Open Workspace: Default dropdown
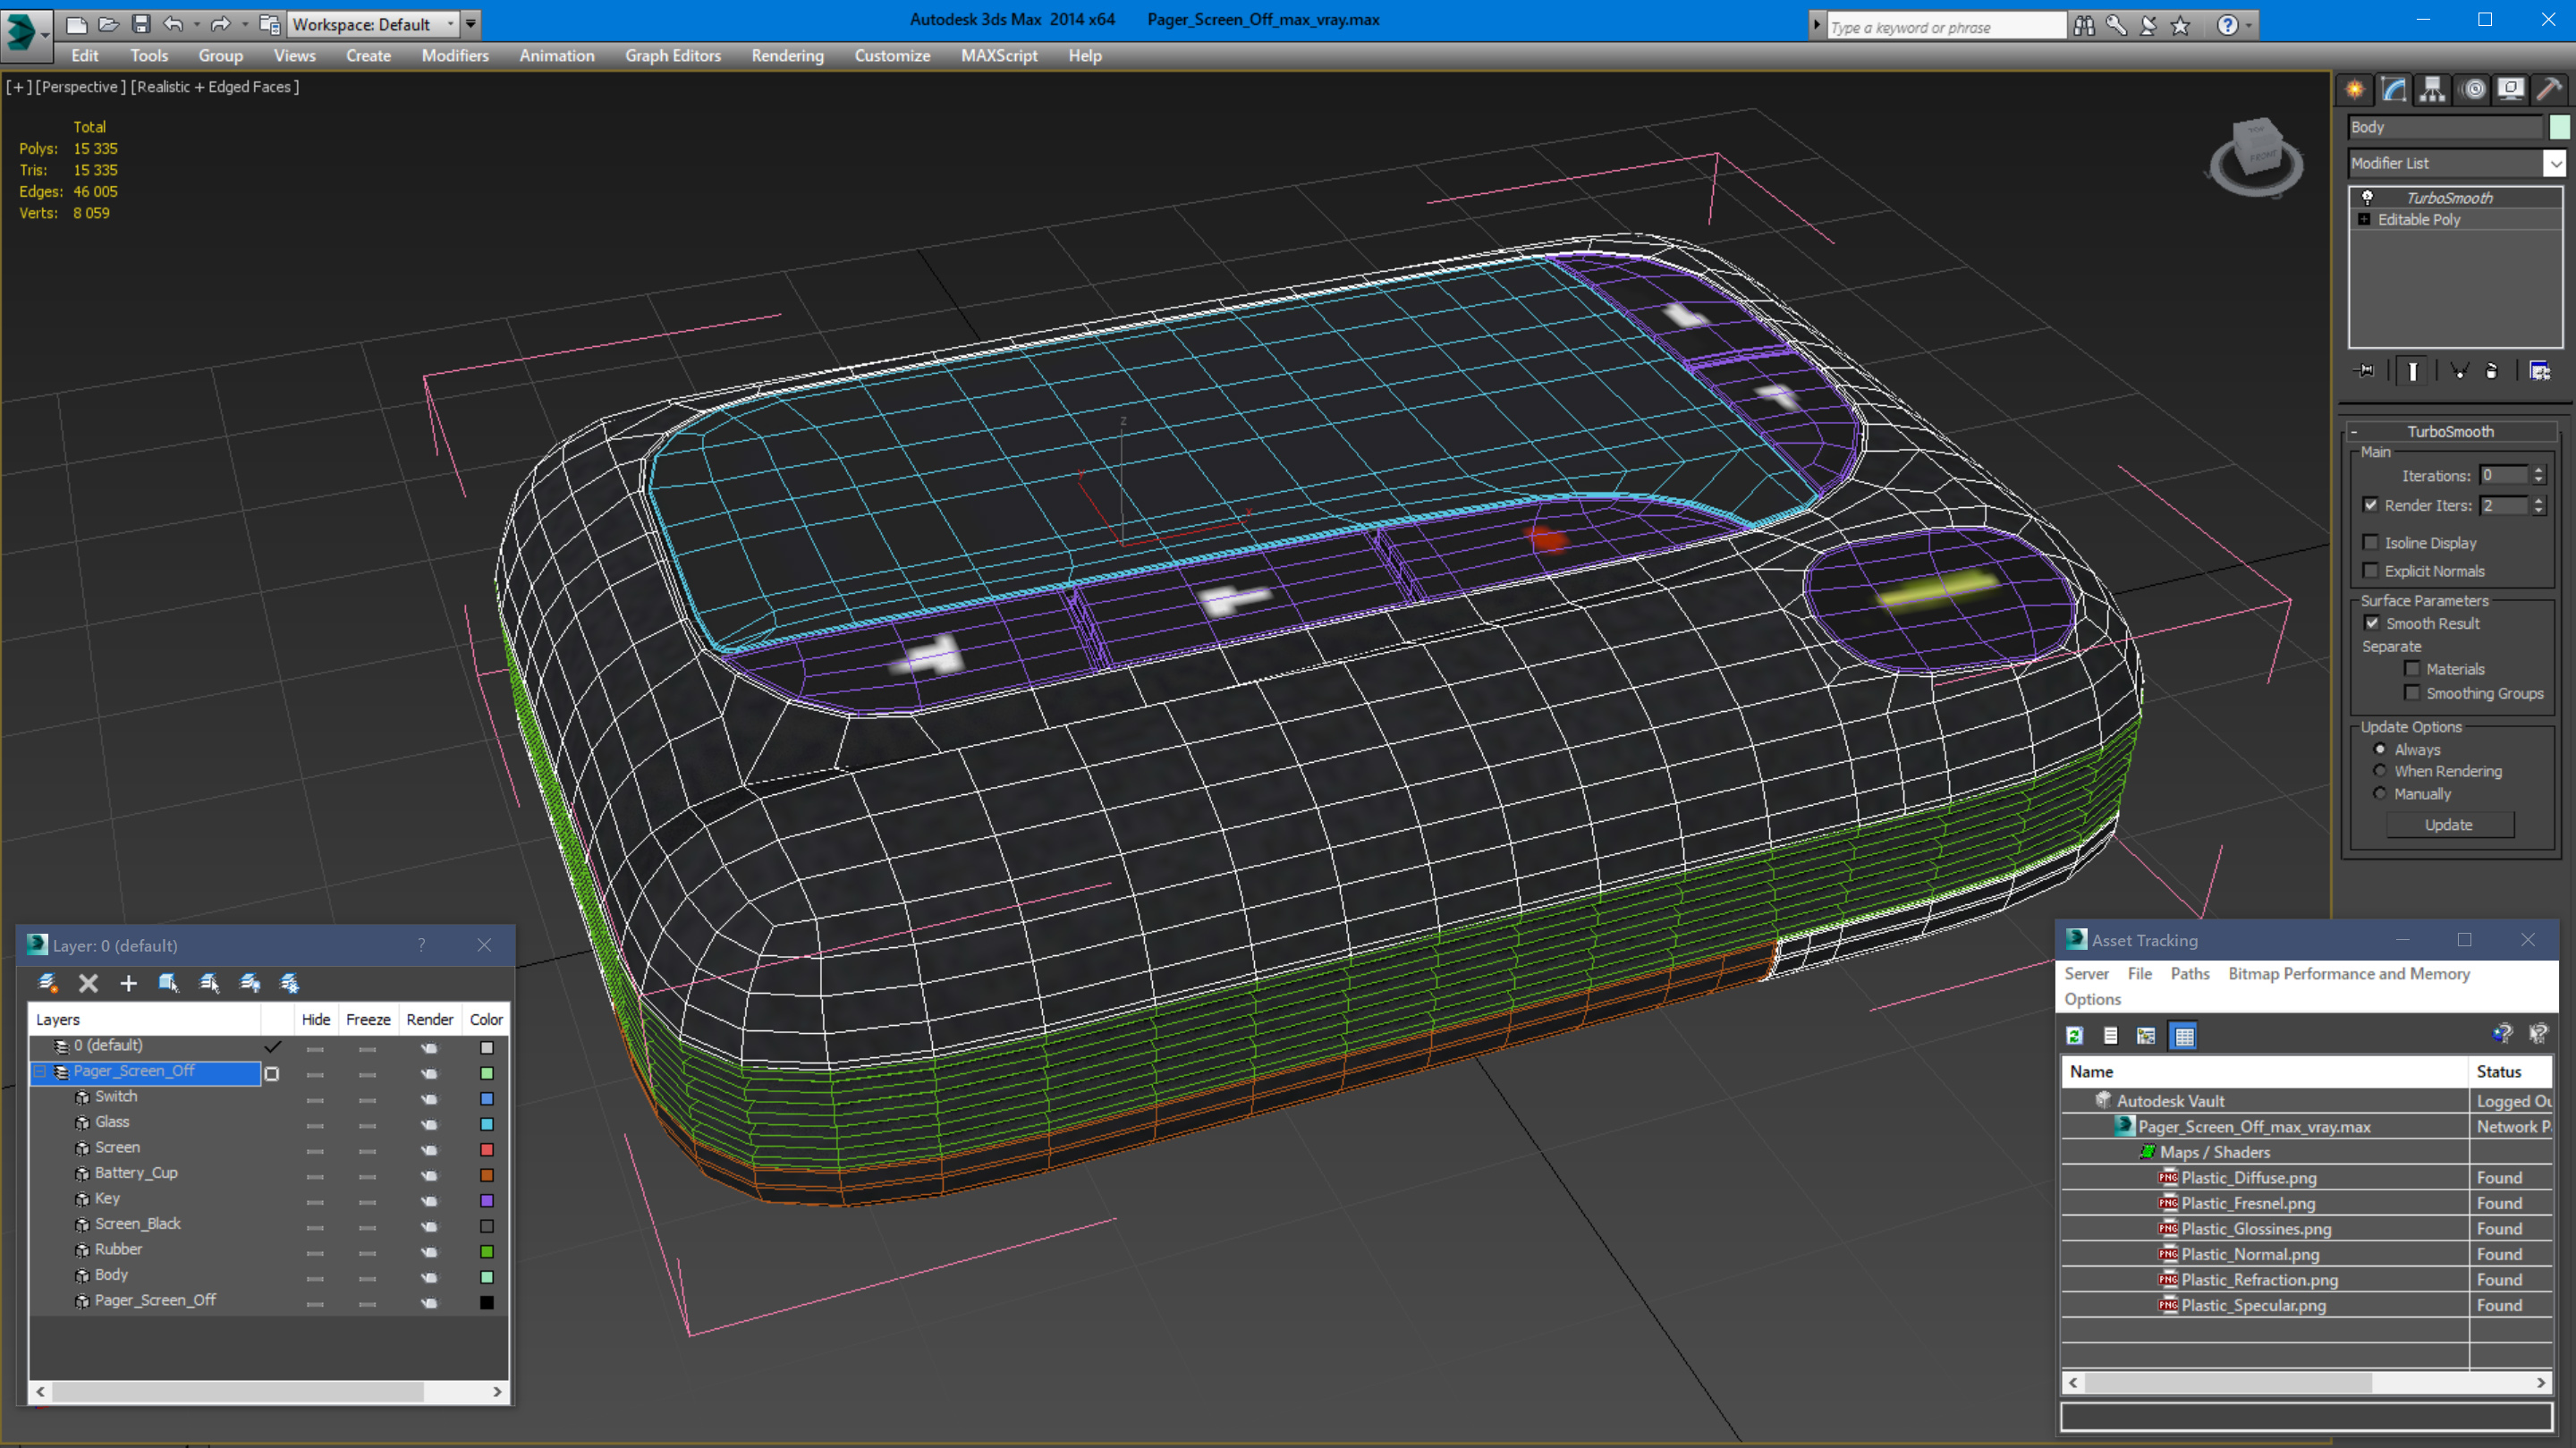Image resolution: width=2576 pixels, height=1448 pixels. 373,24
